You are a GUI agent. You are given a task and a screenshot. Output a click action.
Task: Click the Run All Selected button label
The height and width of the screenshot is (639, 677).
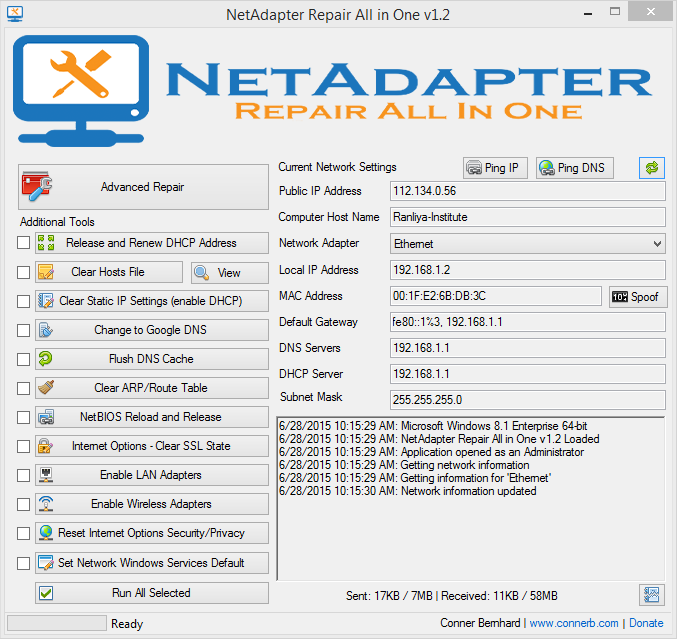151,593
